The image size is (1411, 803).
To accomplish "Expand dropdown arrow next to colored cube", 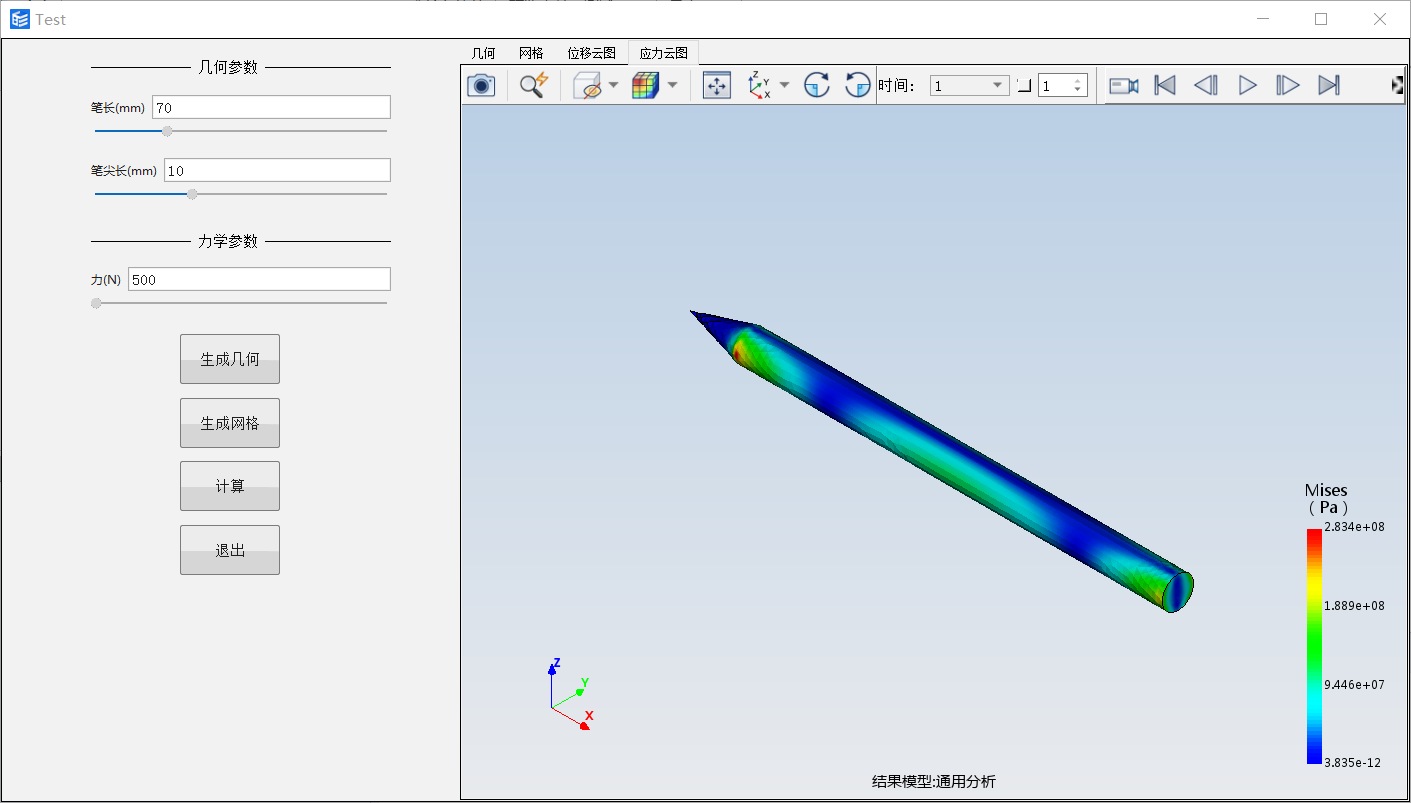I will click(672, 86).
